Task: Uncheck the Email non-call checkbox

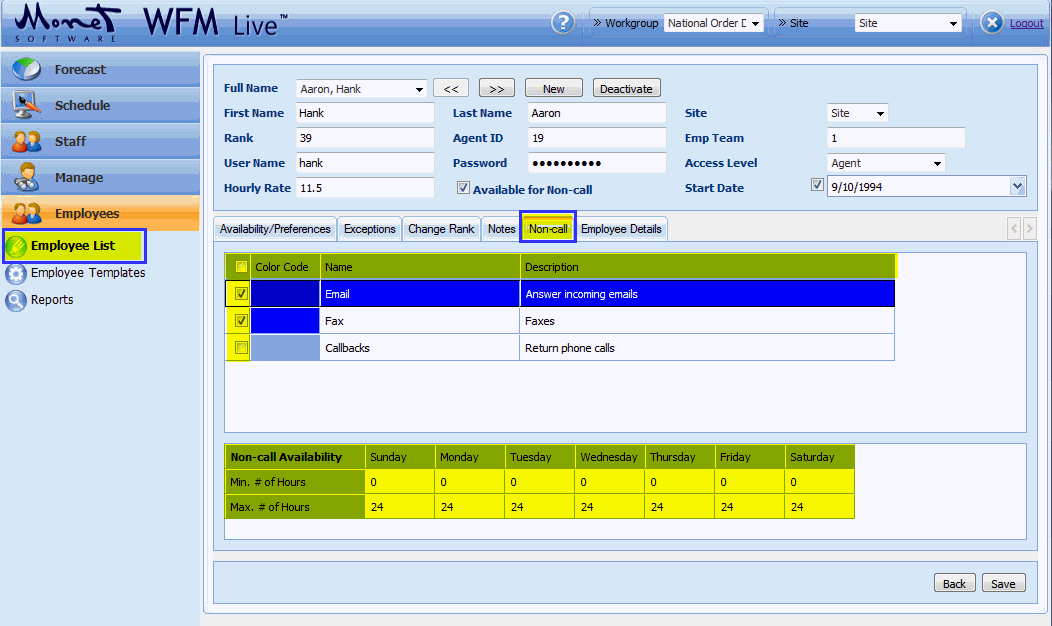Action: [241, 294]
